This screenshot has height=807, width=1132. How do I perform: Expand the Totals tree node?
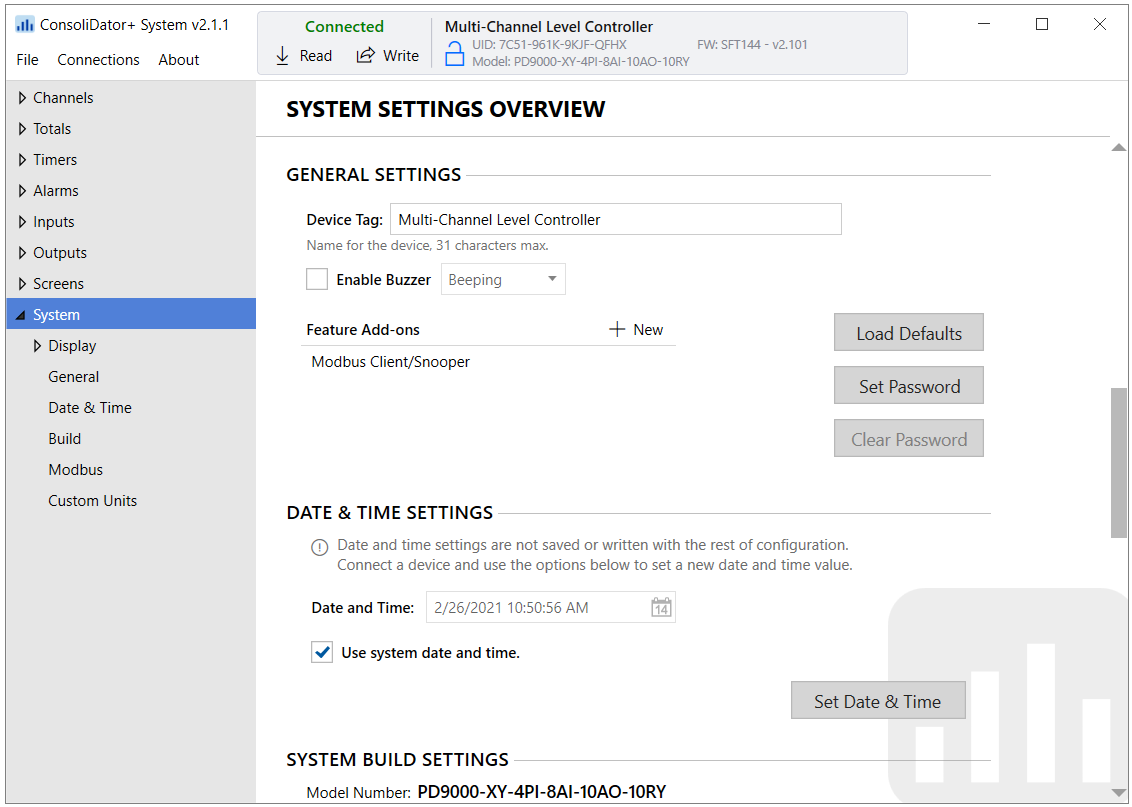pyautogui.click(x=22, y=128)
